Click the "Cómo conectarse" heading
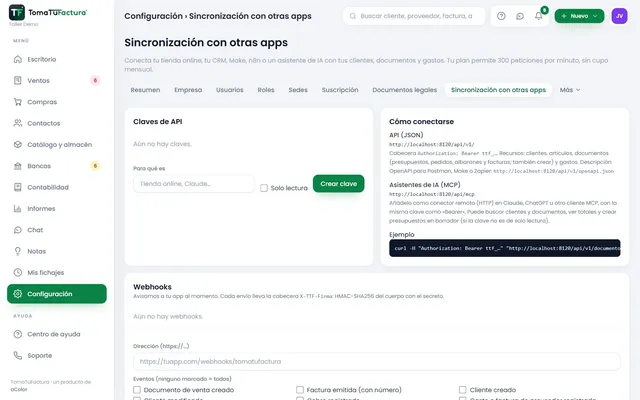This screenshot has width=640, height=400. point(421,122)
